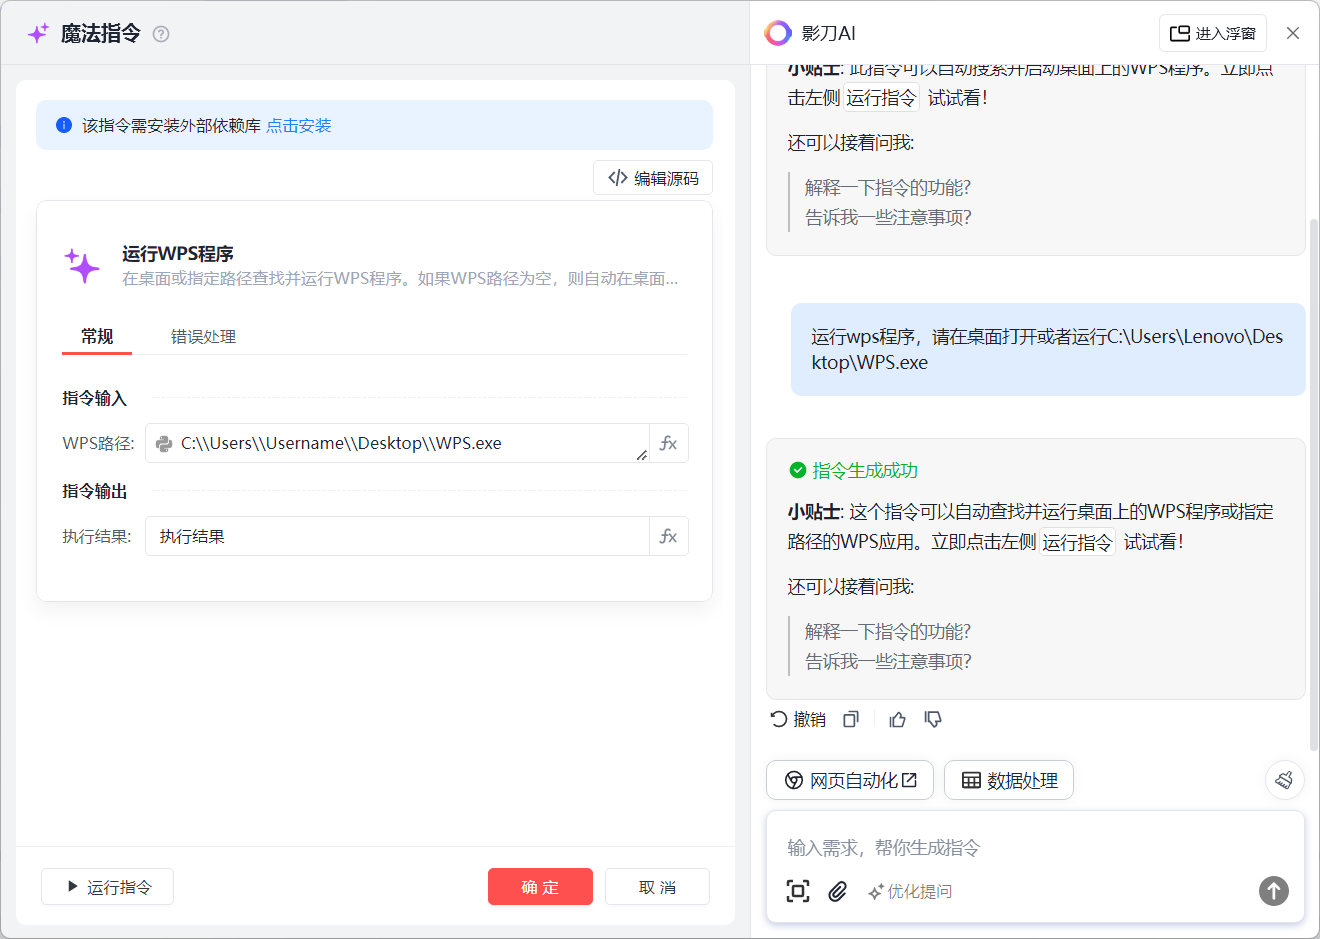The height and width of the screenshot is (939, 1320).
Task: Give the response a thumbs down
Action: click(933, 719)
